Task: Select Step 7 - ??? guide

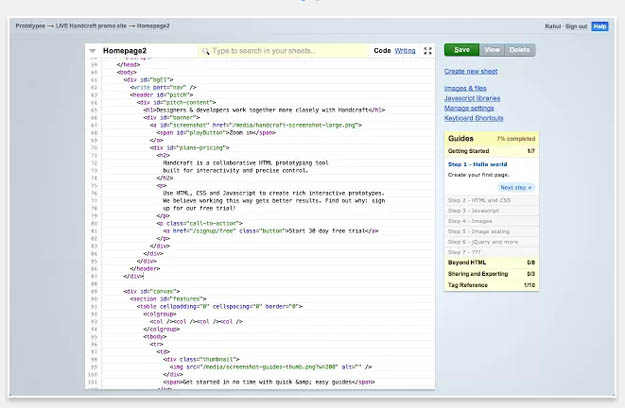Action: 491,252
